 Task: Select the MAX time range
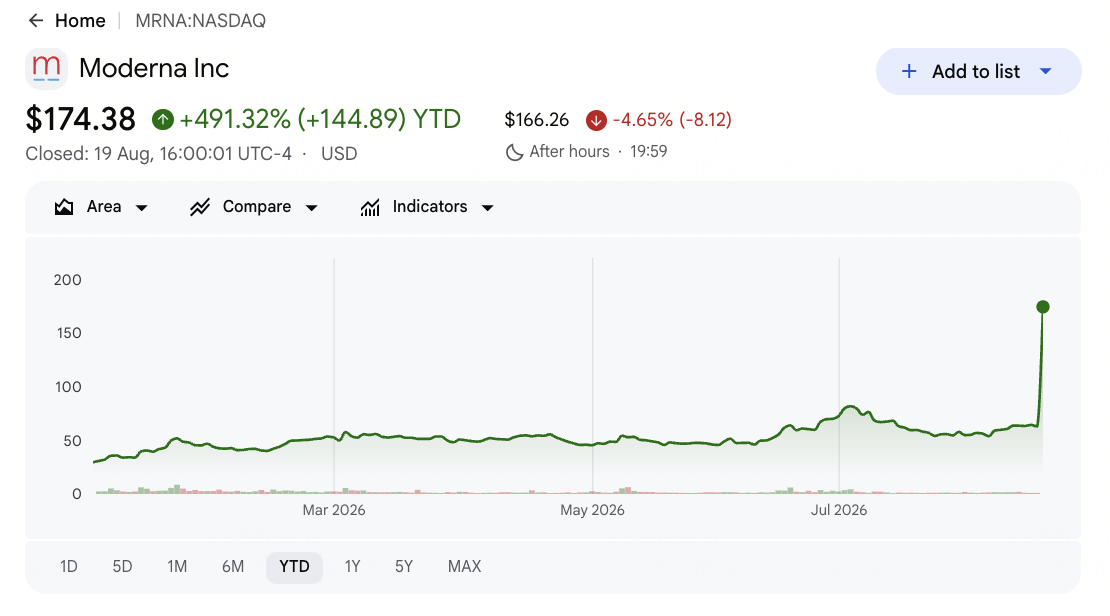pos(464,566)
